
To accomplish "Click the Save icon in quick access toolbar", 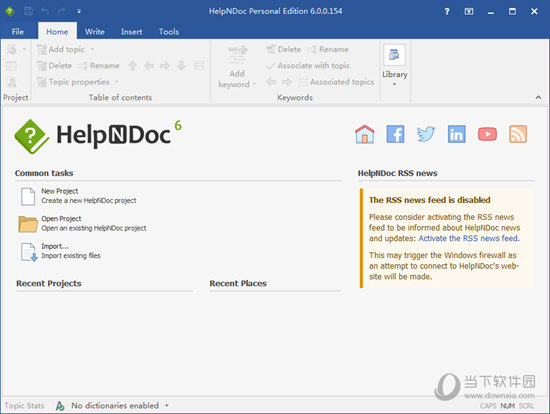I will coord(28,11).
